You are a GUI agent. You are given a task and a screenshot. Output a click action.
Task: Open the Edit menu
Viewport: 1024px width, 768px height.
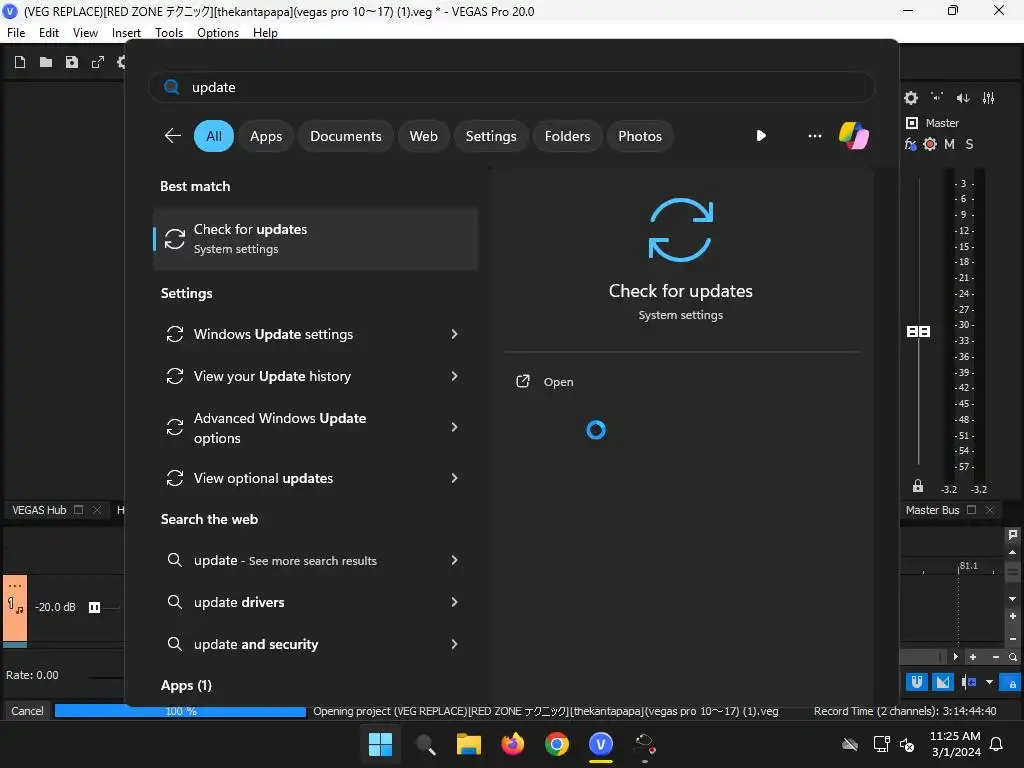48,33
